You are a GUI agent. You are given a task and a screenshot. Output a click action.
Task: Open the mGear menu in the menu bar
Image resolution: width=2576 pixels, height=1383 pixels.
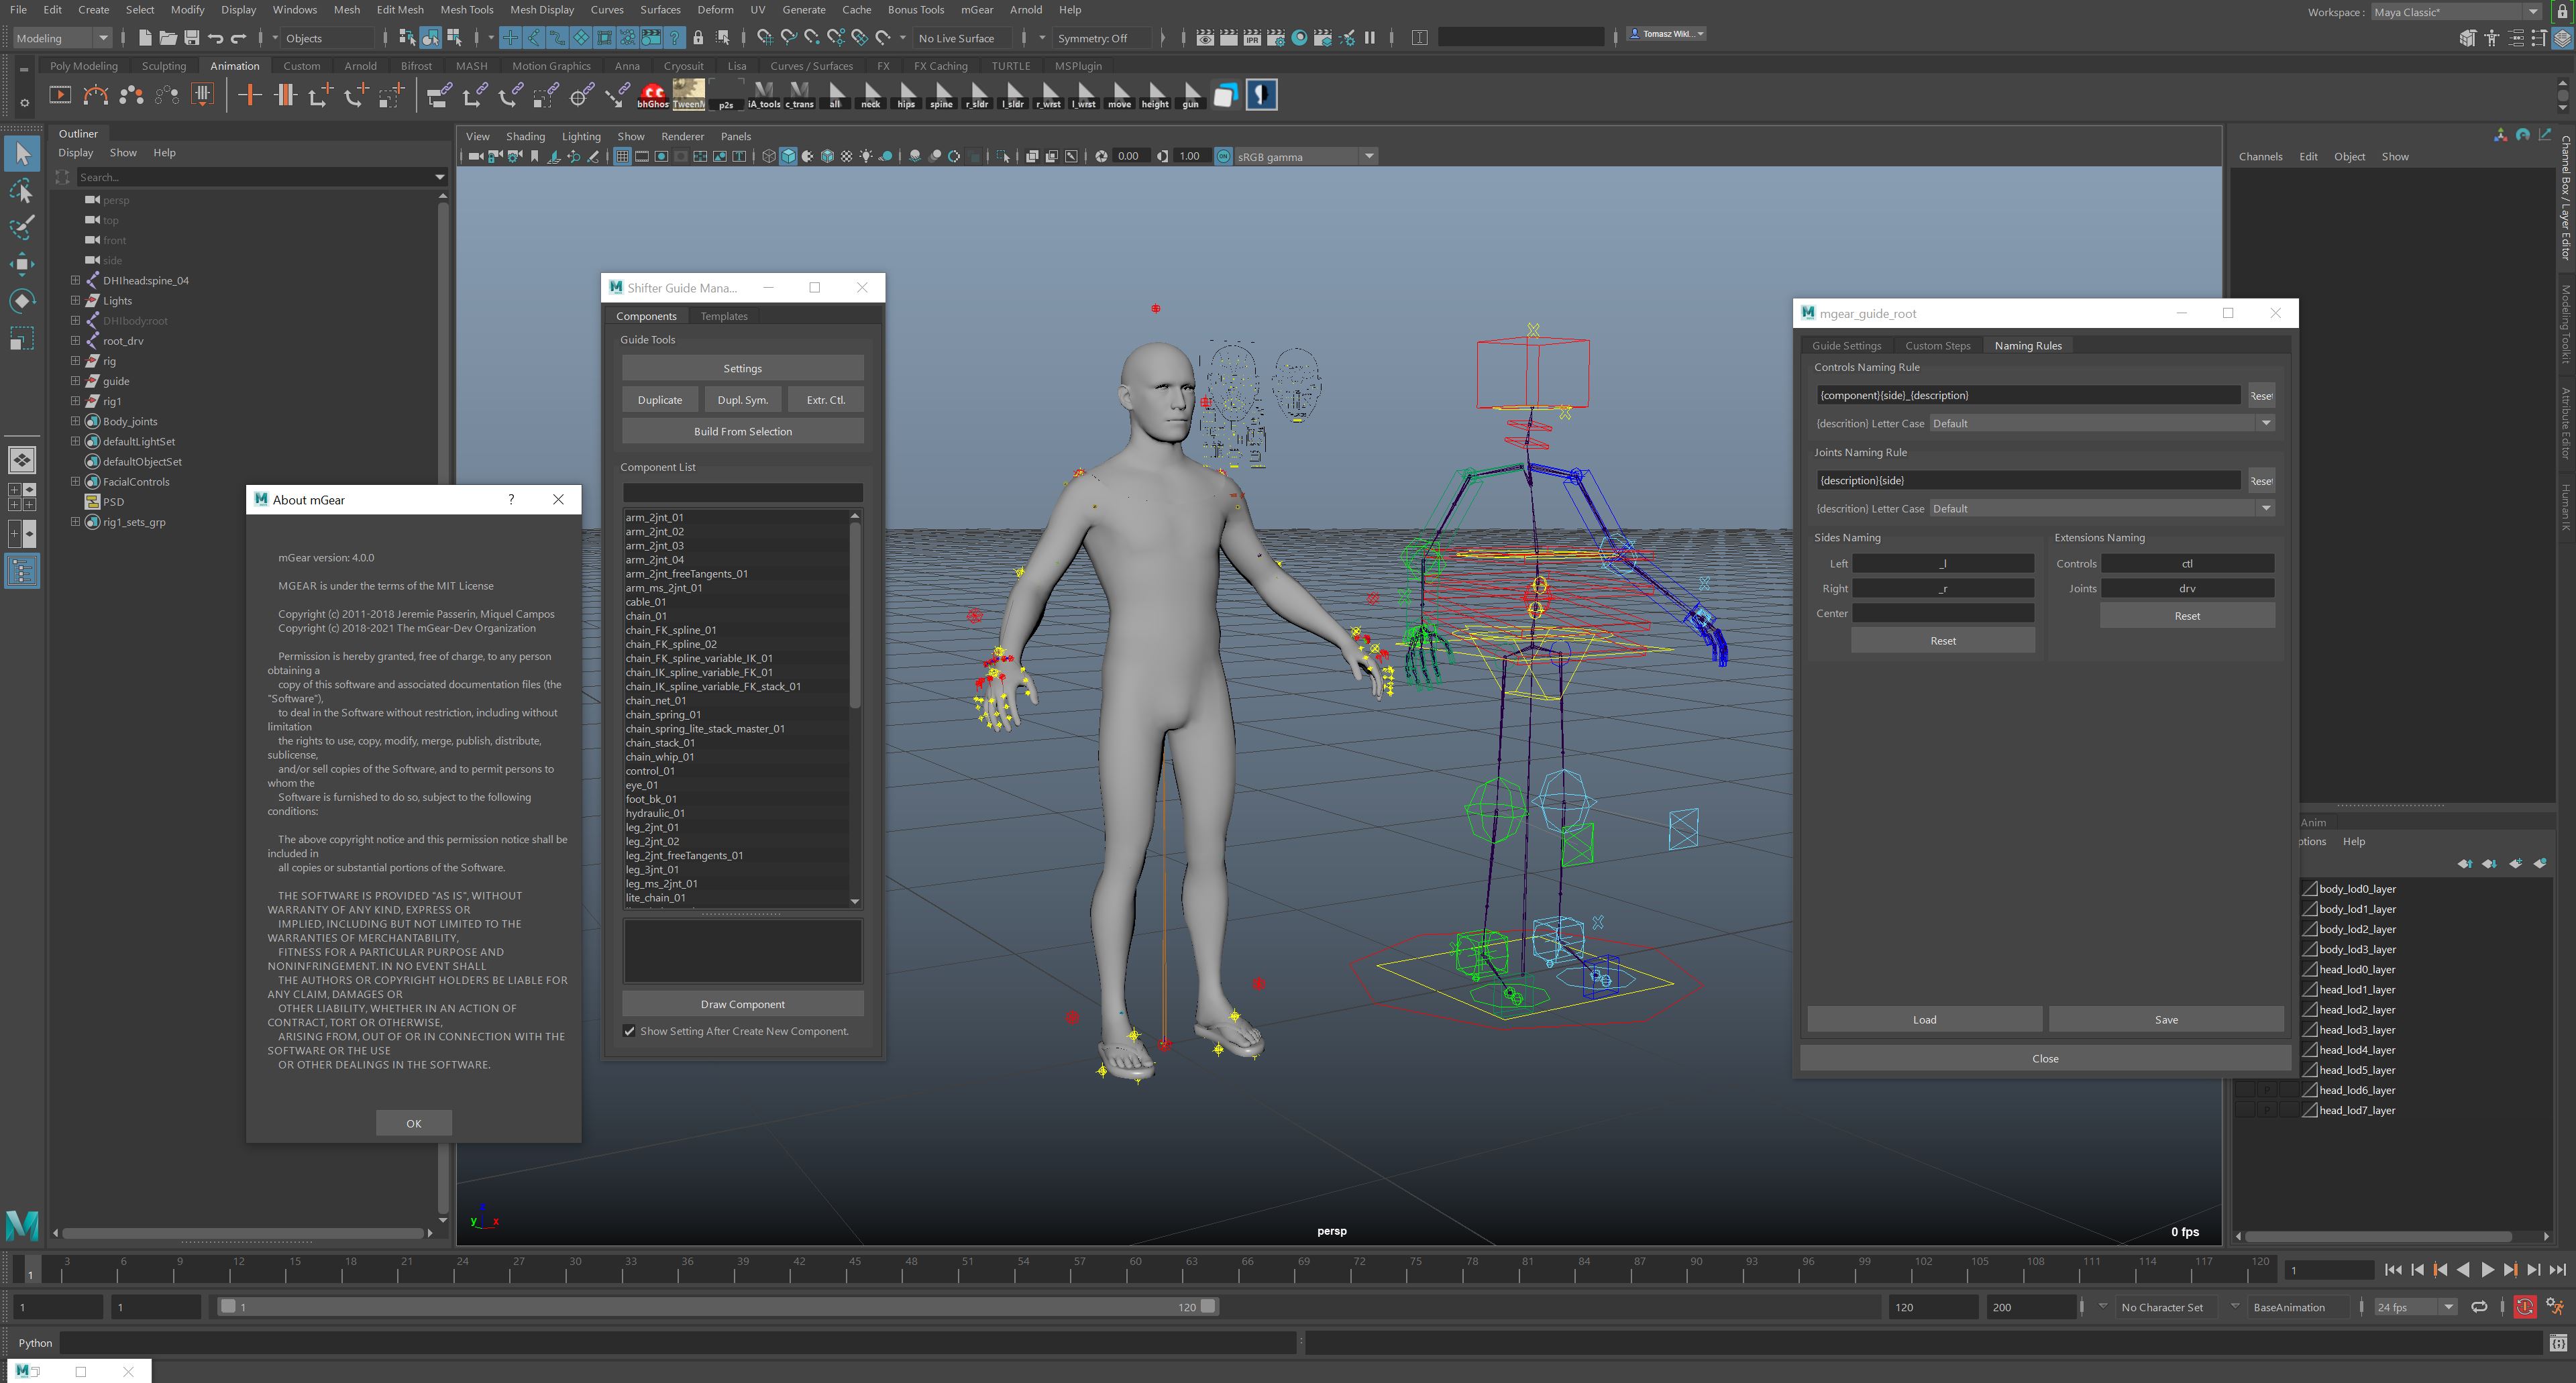[x=976, y=9]
